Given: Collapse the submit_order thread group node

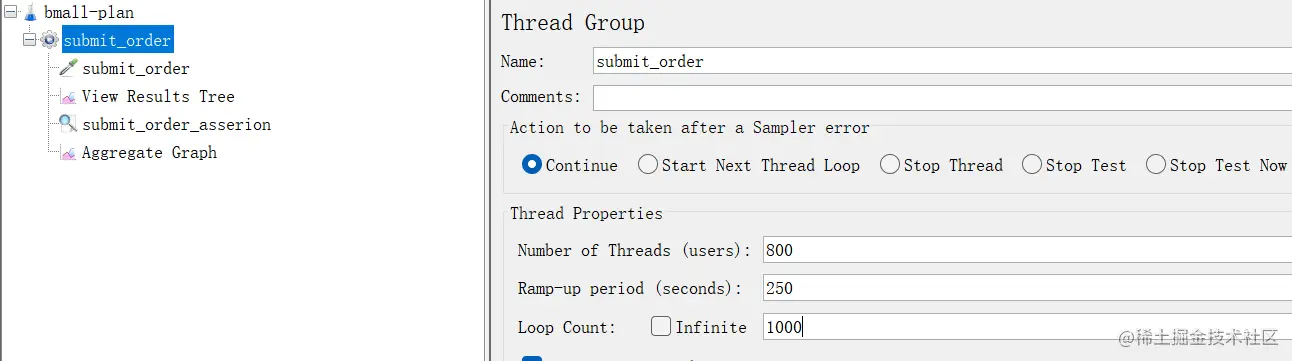Looking at the screenshot, I should [x=29, y=41].
